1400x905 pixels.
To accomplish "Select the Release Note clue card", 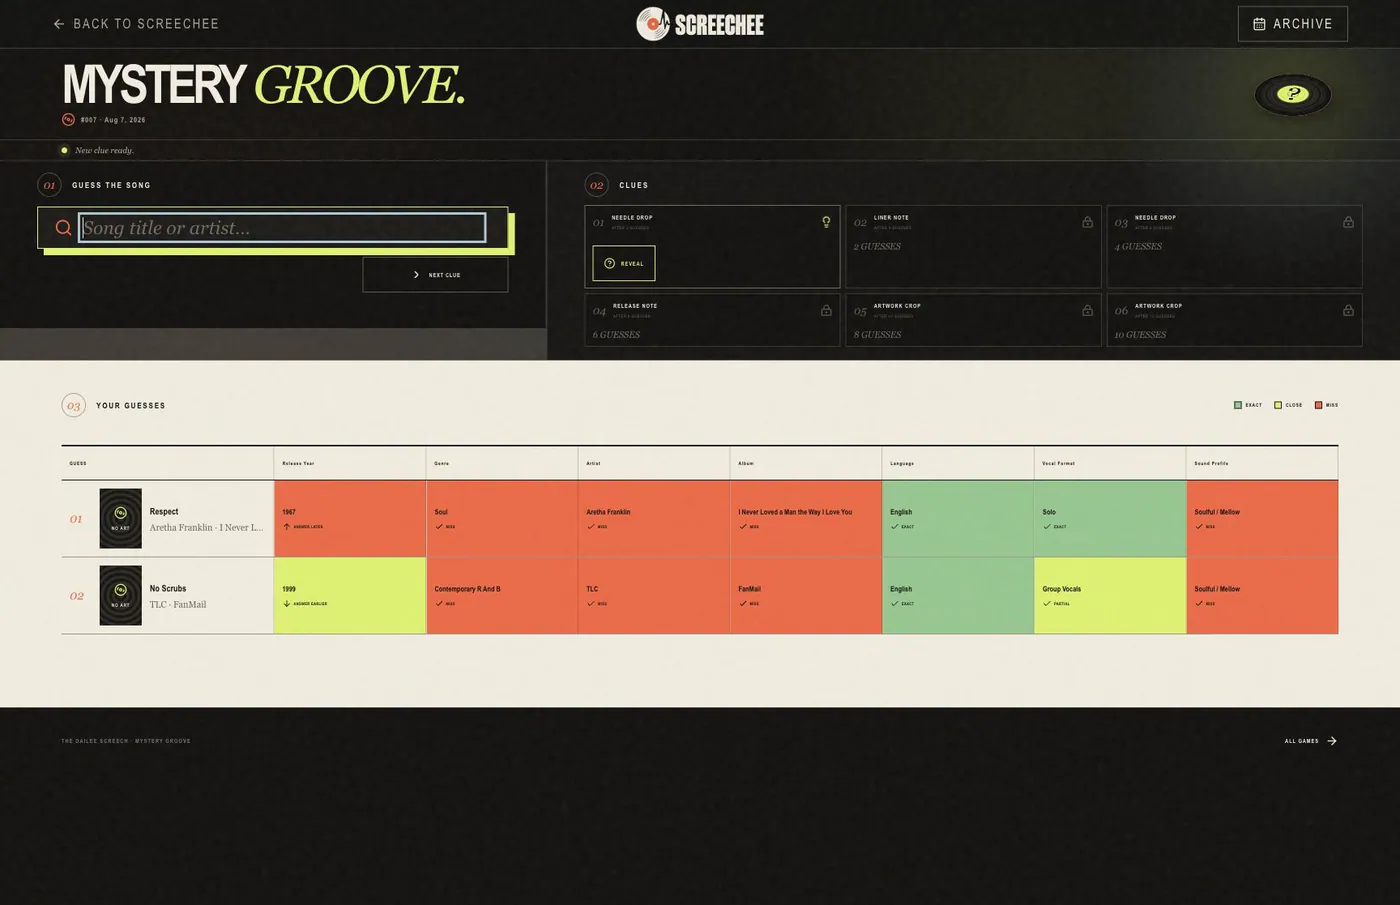I will [712, 320].
